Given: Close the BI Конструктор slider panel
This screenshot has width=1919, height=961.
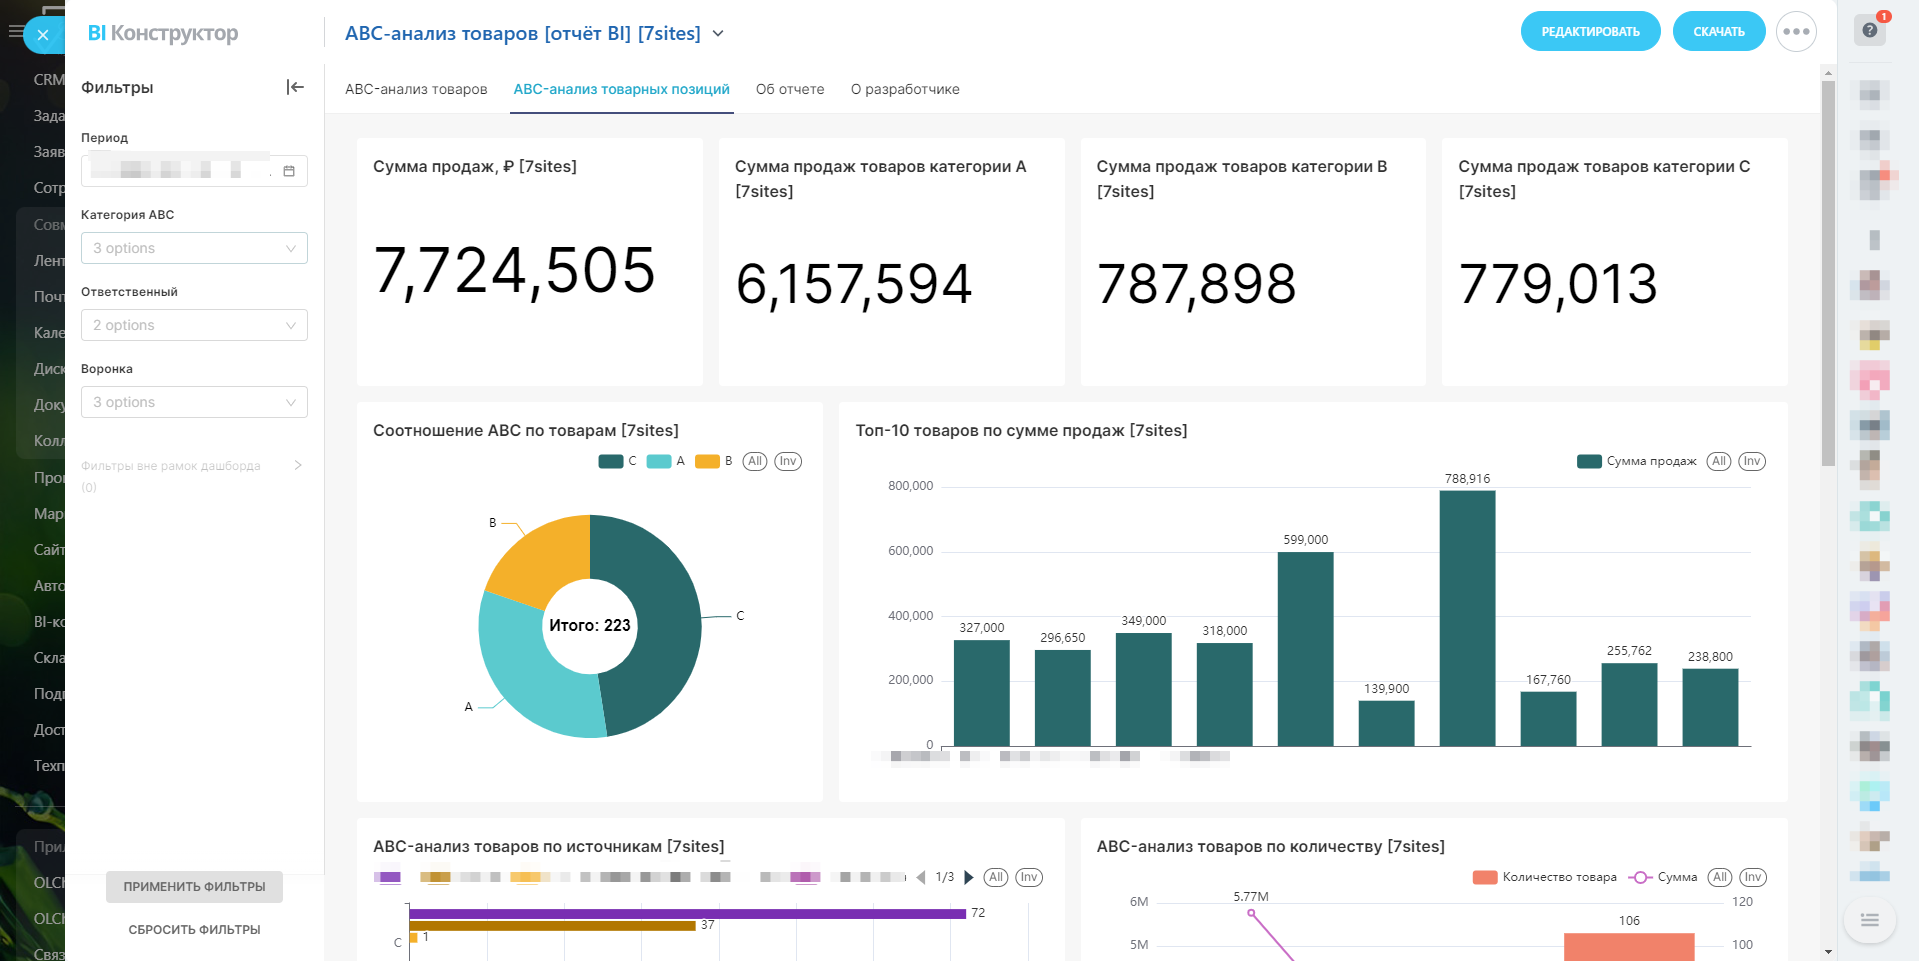Looking at the screenshot, I should pos(42,35).
